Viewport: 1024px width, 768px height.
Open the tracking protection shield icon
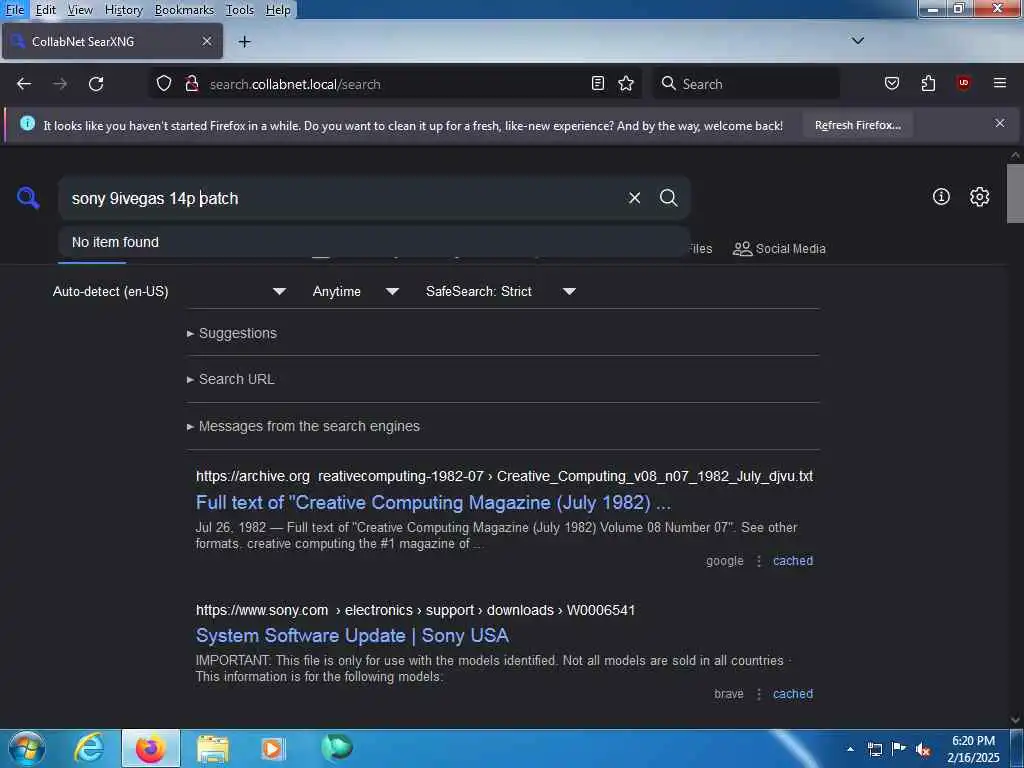point(164,84)
